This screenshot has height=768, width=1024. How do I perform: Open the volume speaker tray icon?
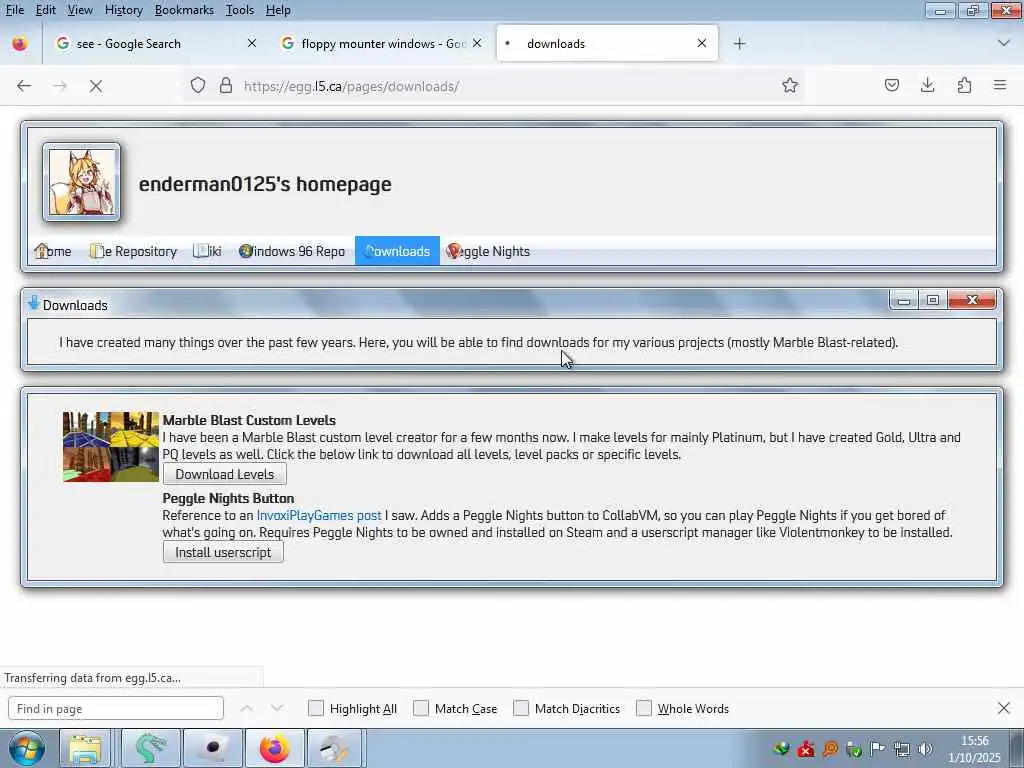tap(925, 748)
